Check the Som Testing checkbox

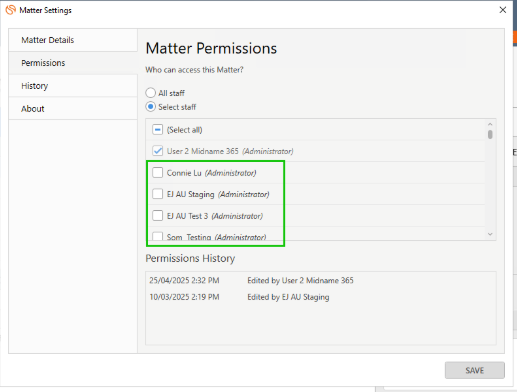(x=157, y=236)
